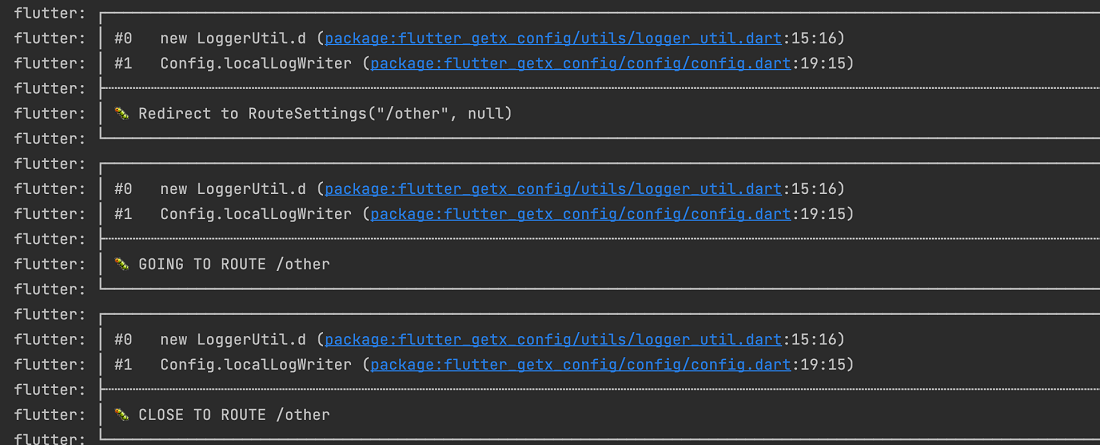The height and width of the screenshot is (445, 1100).
Task: Open config.dart link above CLOSE TO ROUTE
Action: coord(581,365)
